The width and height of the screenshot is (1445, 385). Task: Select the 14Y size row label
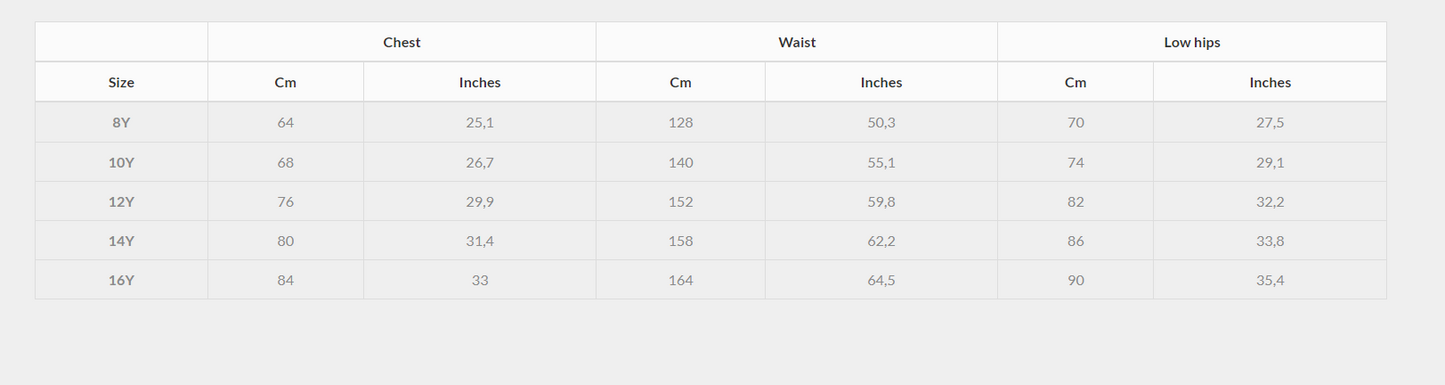click(x=121, y=241)
